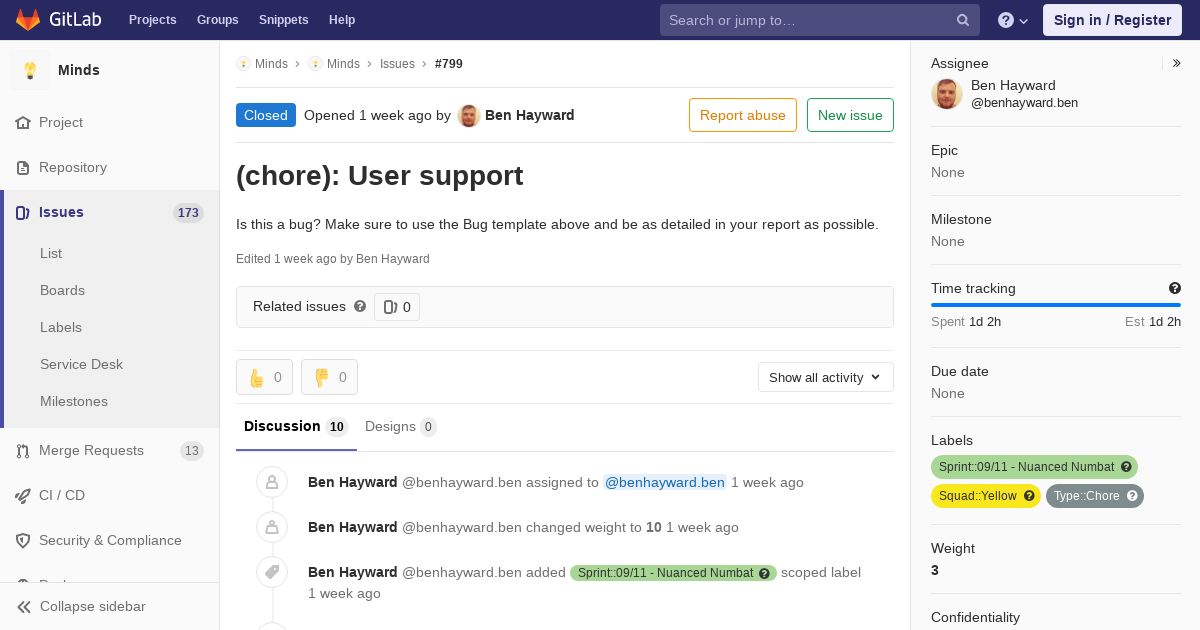The width and height of the screenshot is (1200, 630).
Task: Click the @benhayward.ben mention link
Action: 665,482
